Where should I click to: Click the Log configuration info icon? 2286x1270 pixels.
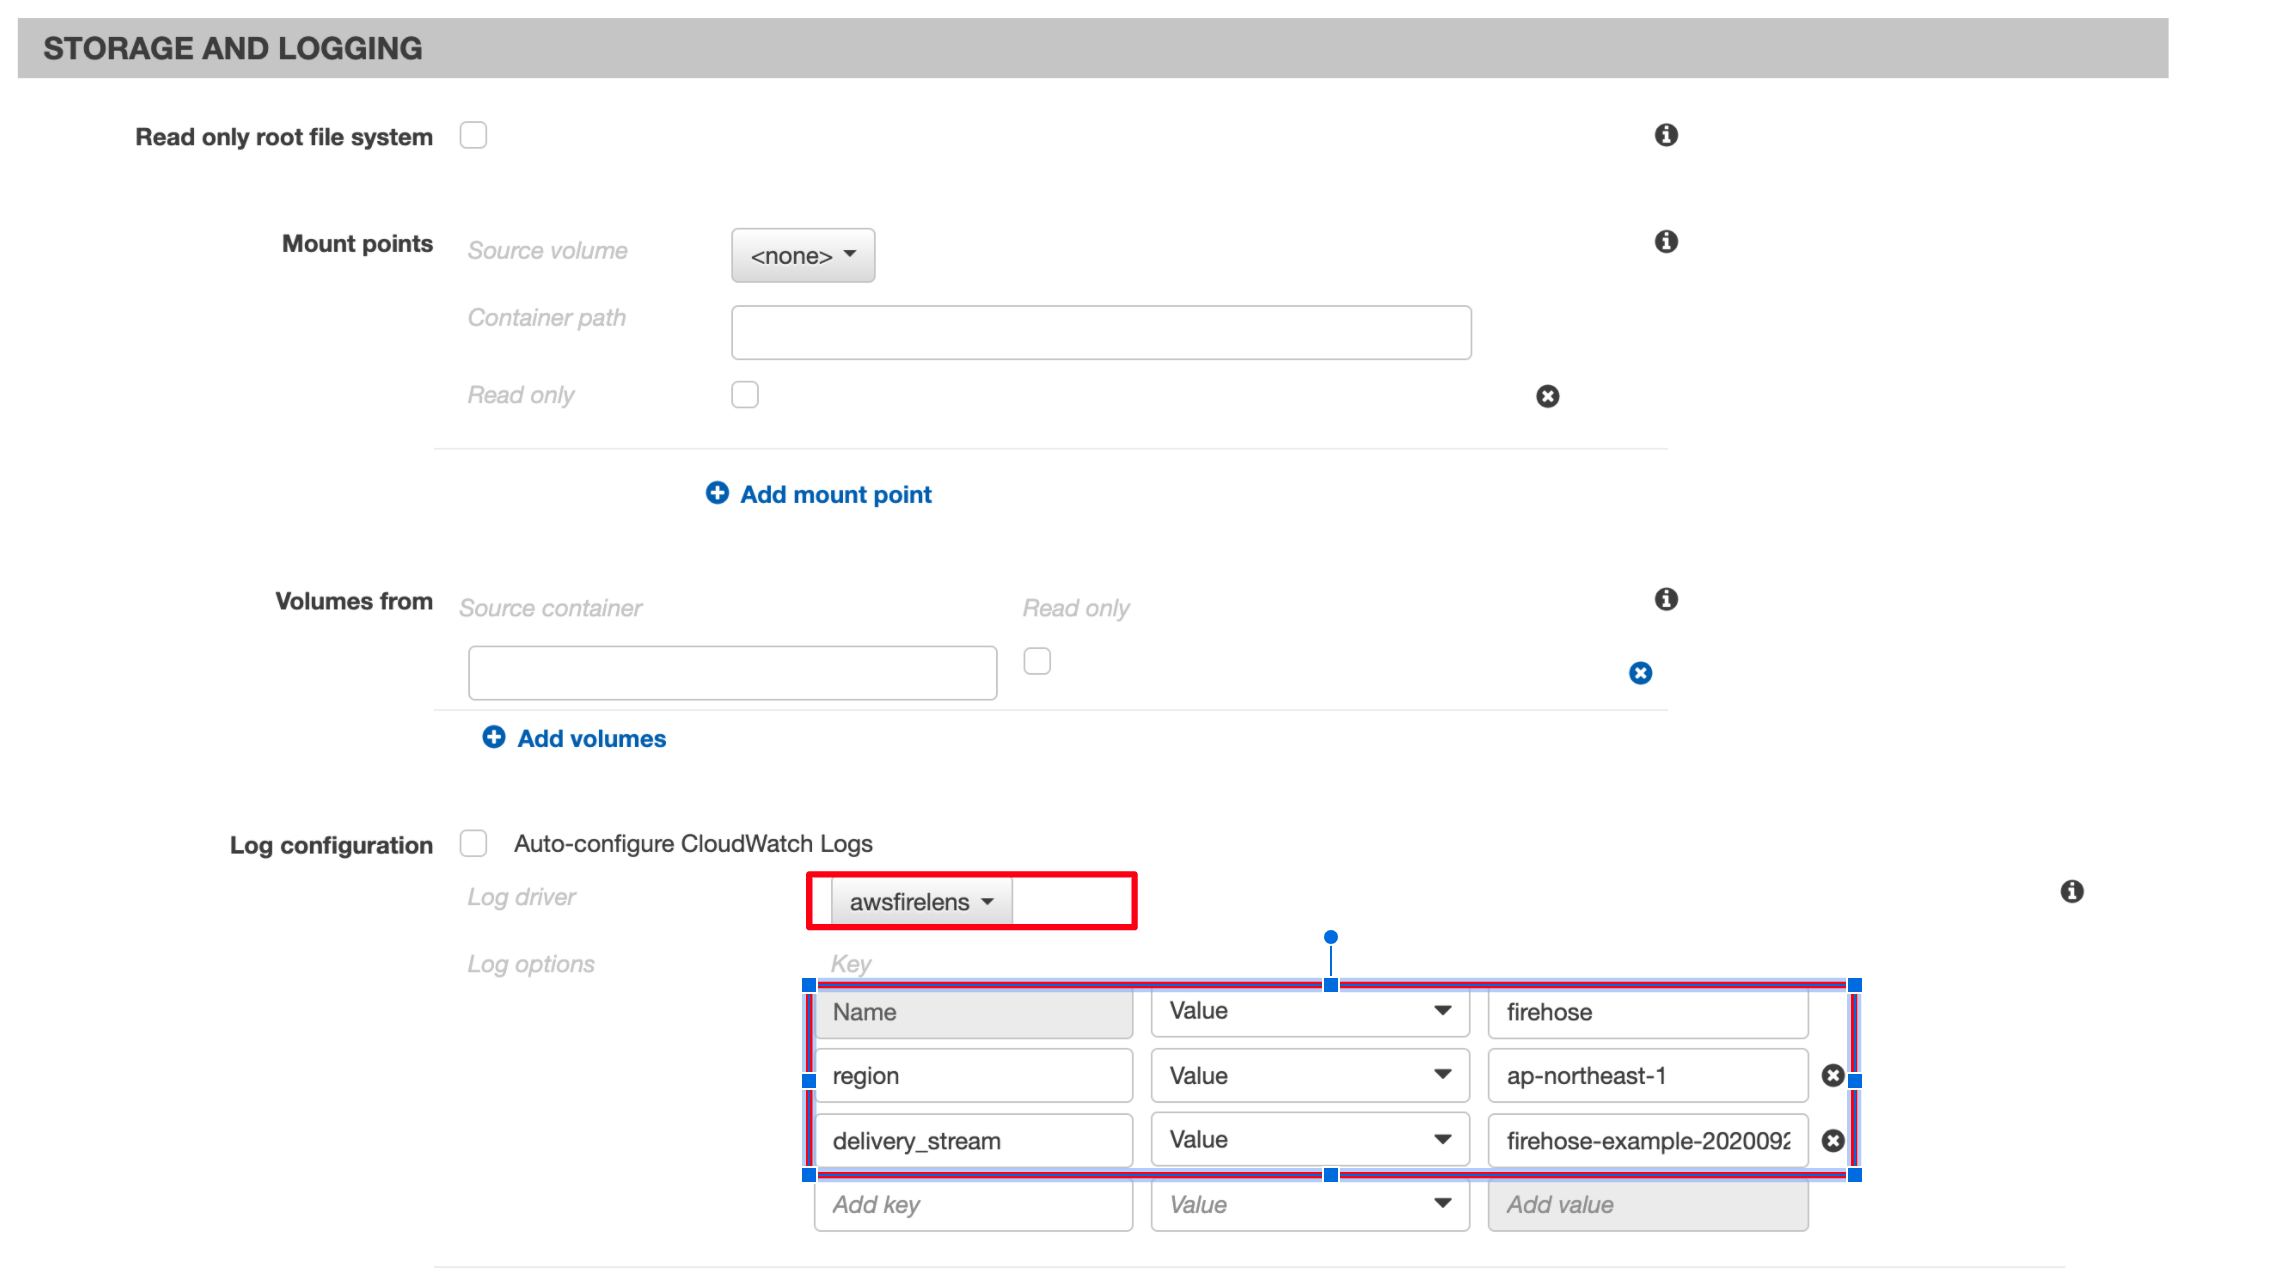(x=2071, y=891)
